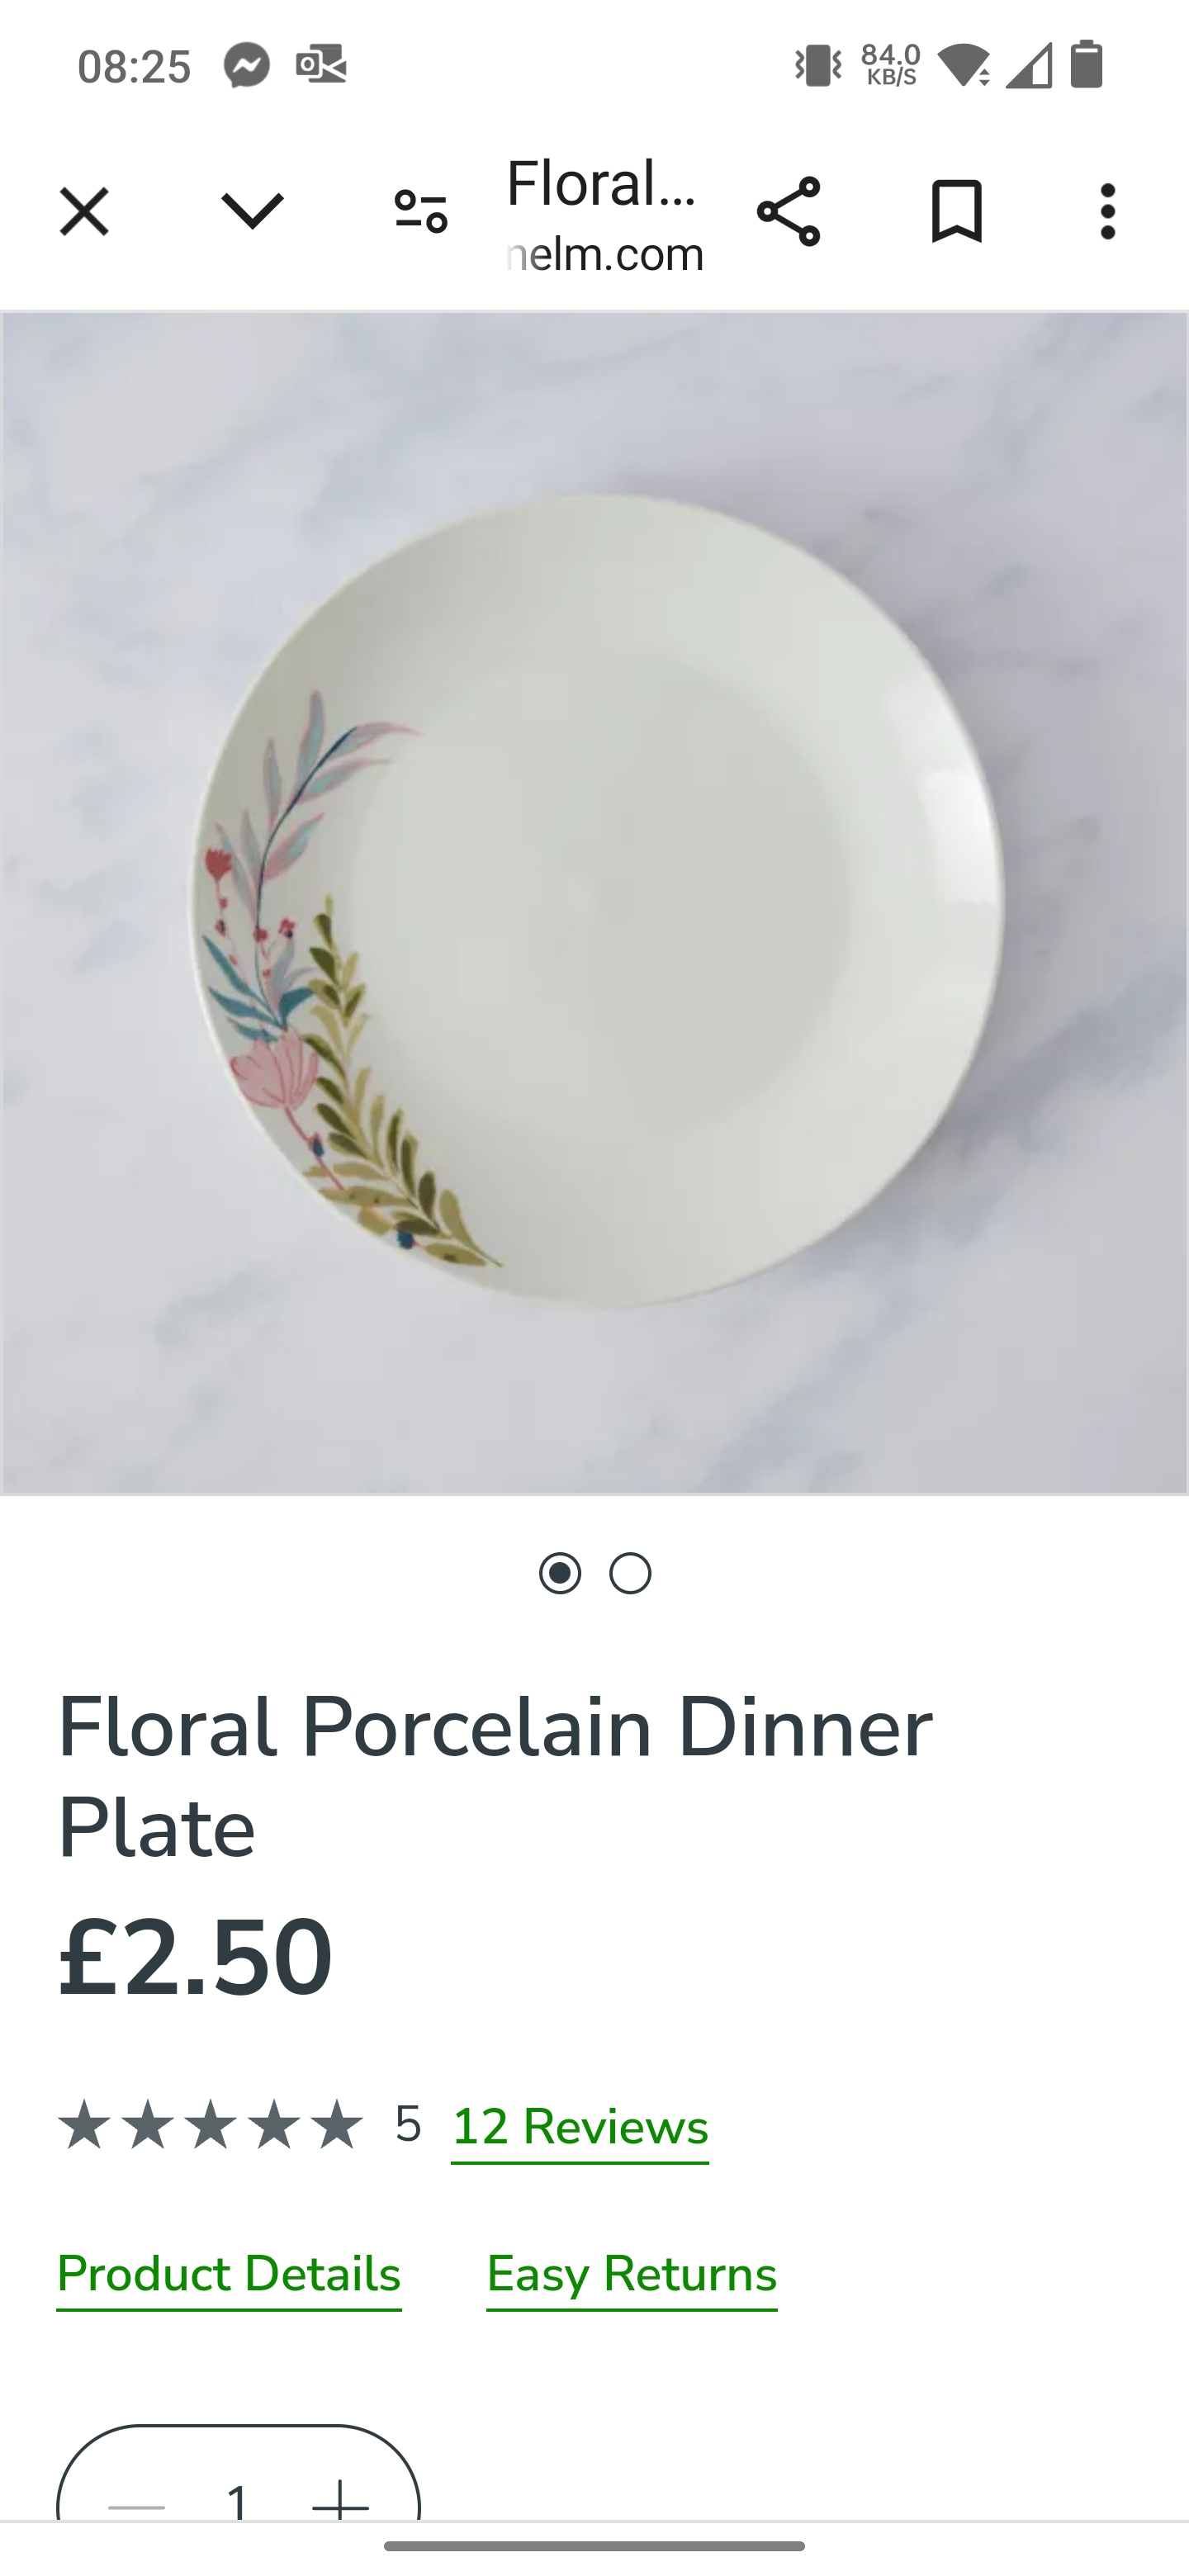This screenshot has height=2576, width=1189.
Task: Tap the five-star rating display
Action: tap(211, 2125)
